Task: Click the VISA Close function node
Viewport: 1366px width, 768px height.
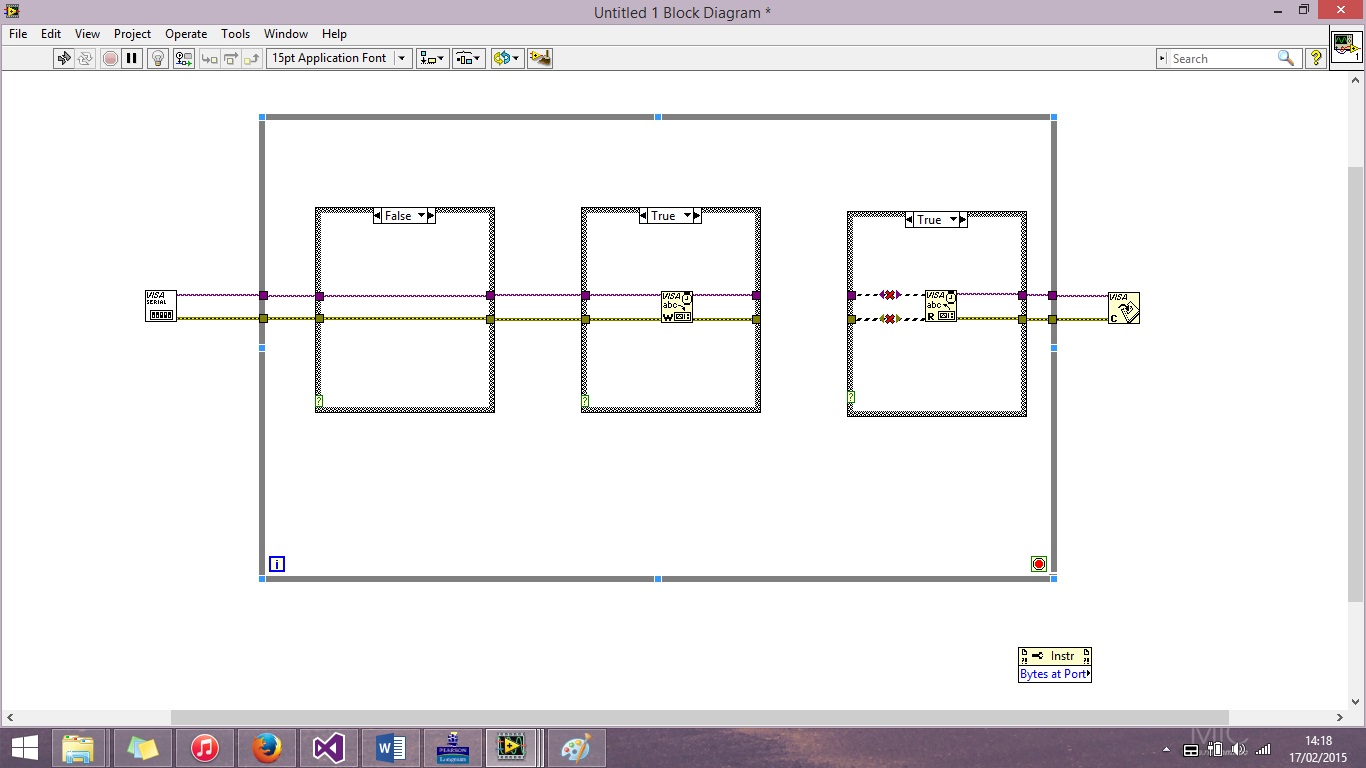Action: click(1124, 307)
